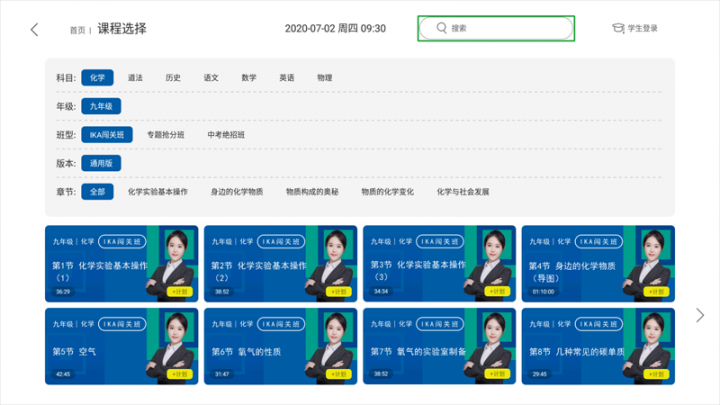Click the student login cap icon

click(618, 28)
